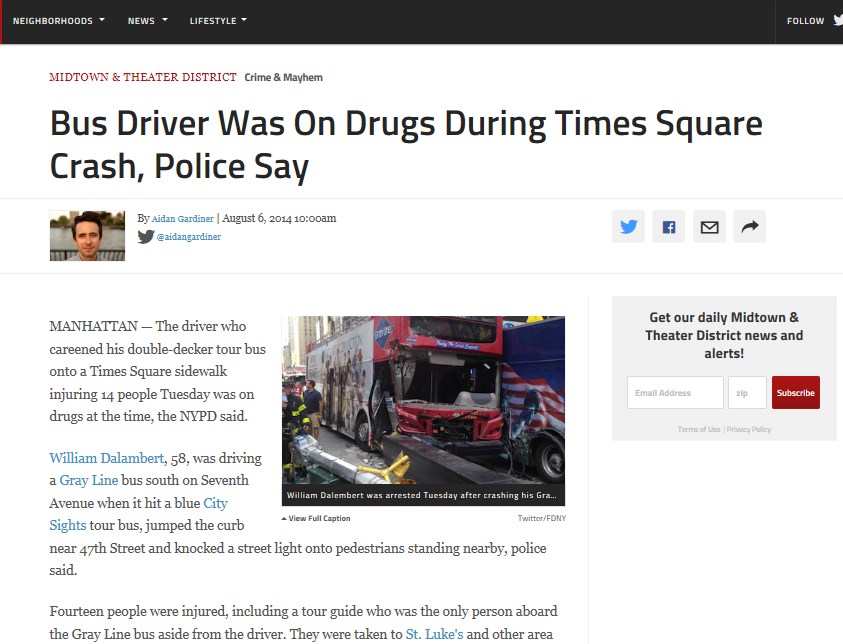The image size is (843, 644).
Task: Open the William Dalambert link
Action: [x=107, y=458]
